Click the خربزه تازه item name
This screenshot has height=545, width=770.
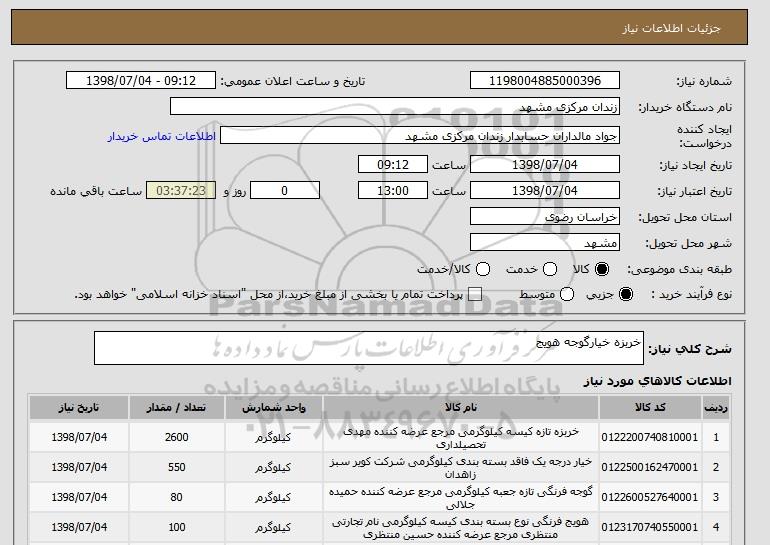coord(461,437)
